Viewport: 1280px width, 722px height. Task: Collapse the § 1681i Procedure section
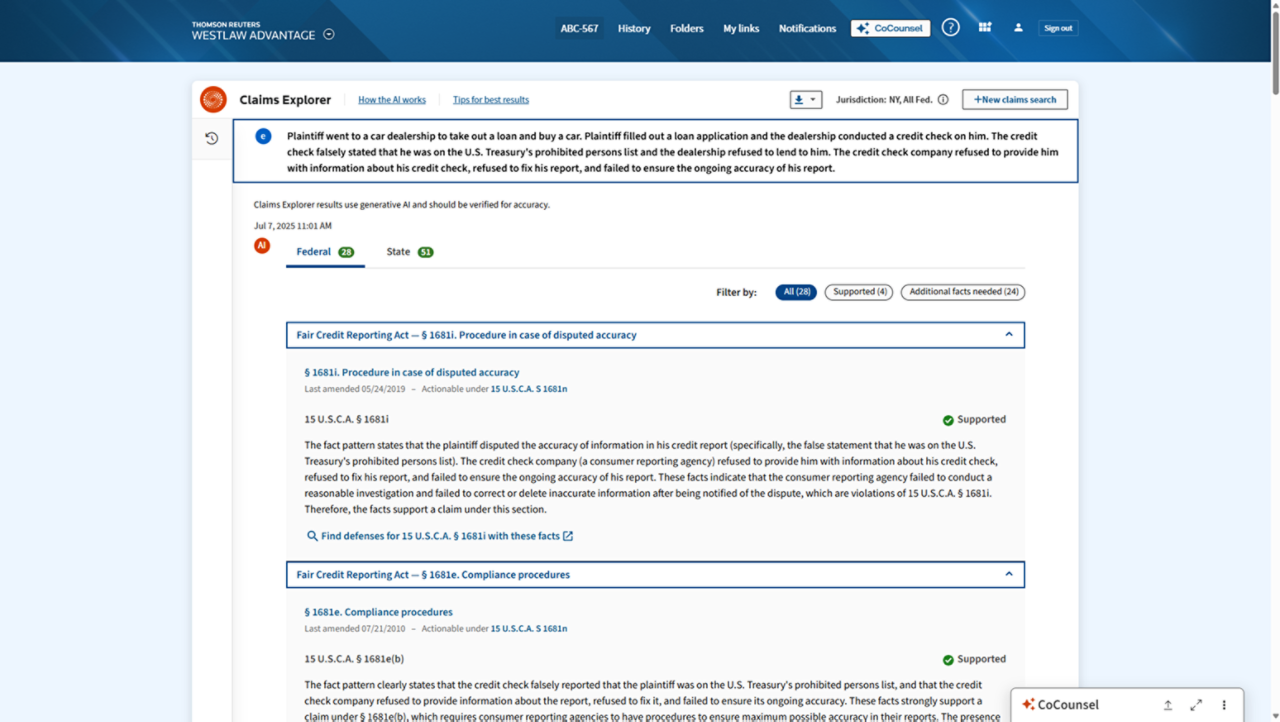pos(1008,335)
